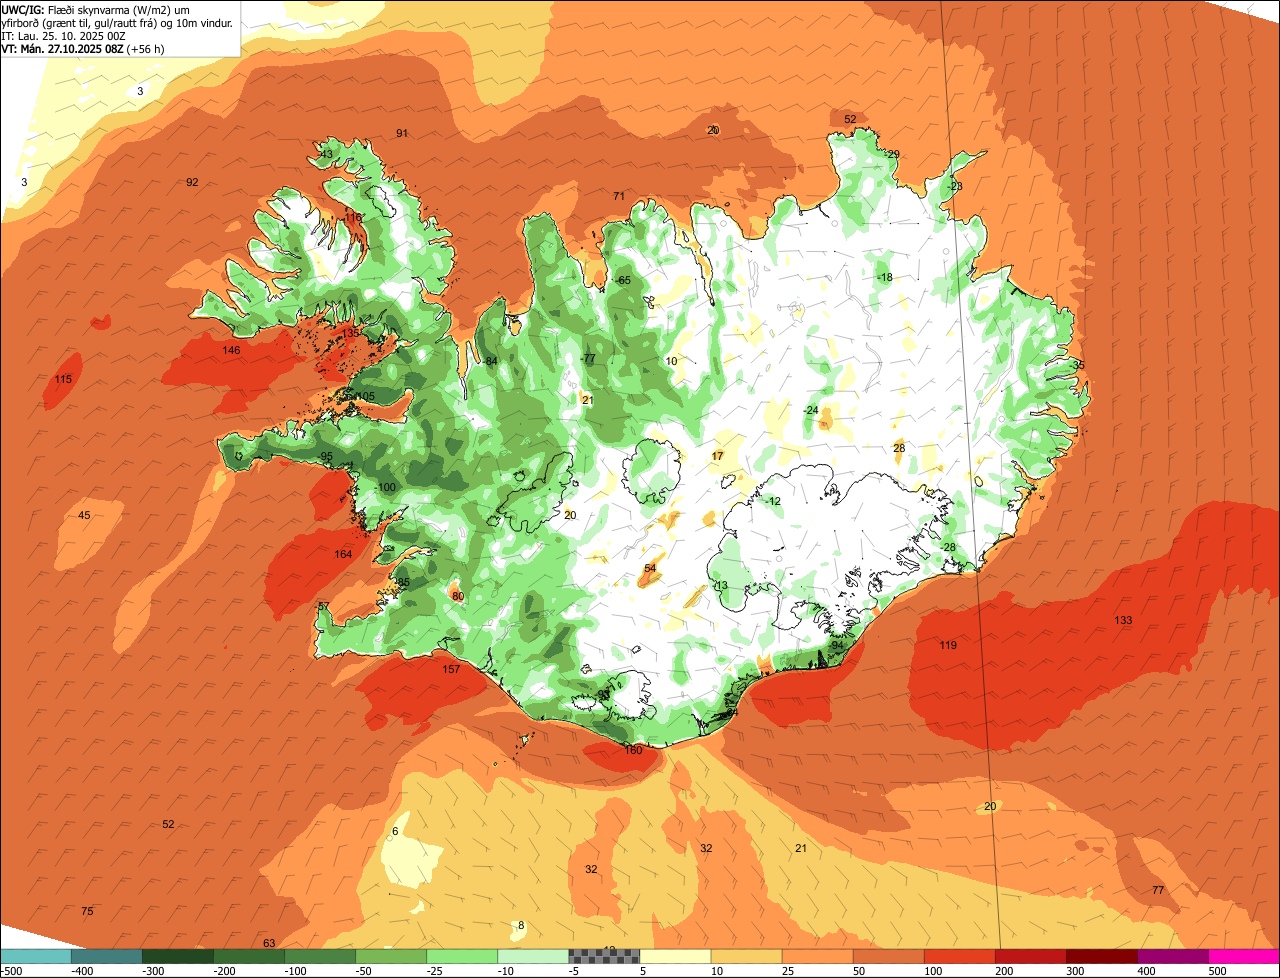Click the light green -25 to -10 legend swatch
The image size is (1280, 978).
[x=462, y=957]
